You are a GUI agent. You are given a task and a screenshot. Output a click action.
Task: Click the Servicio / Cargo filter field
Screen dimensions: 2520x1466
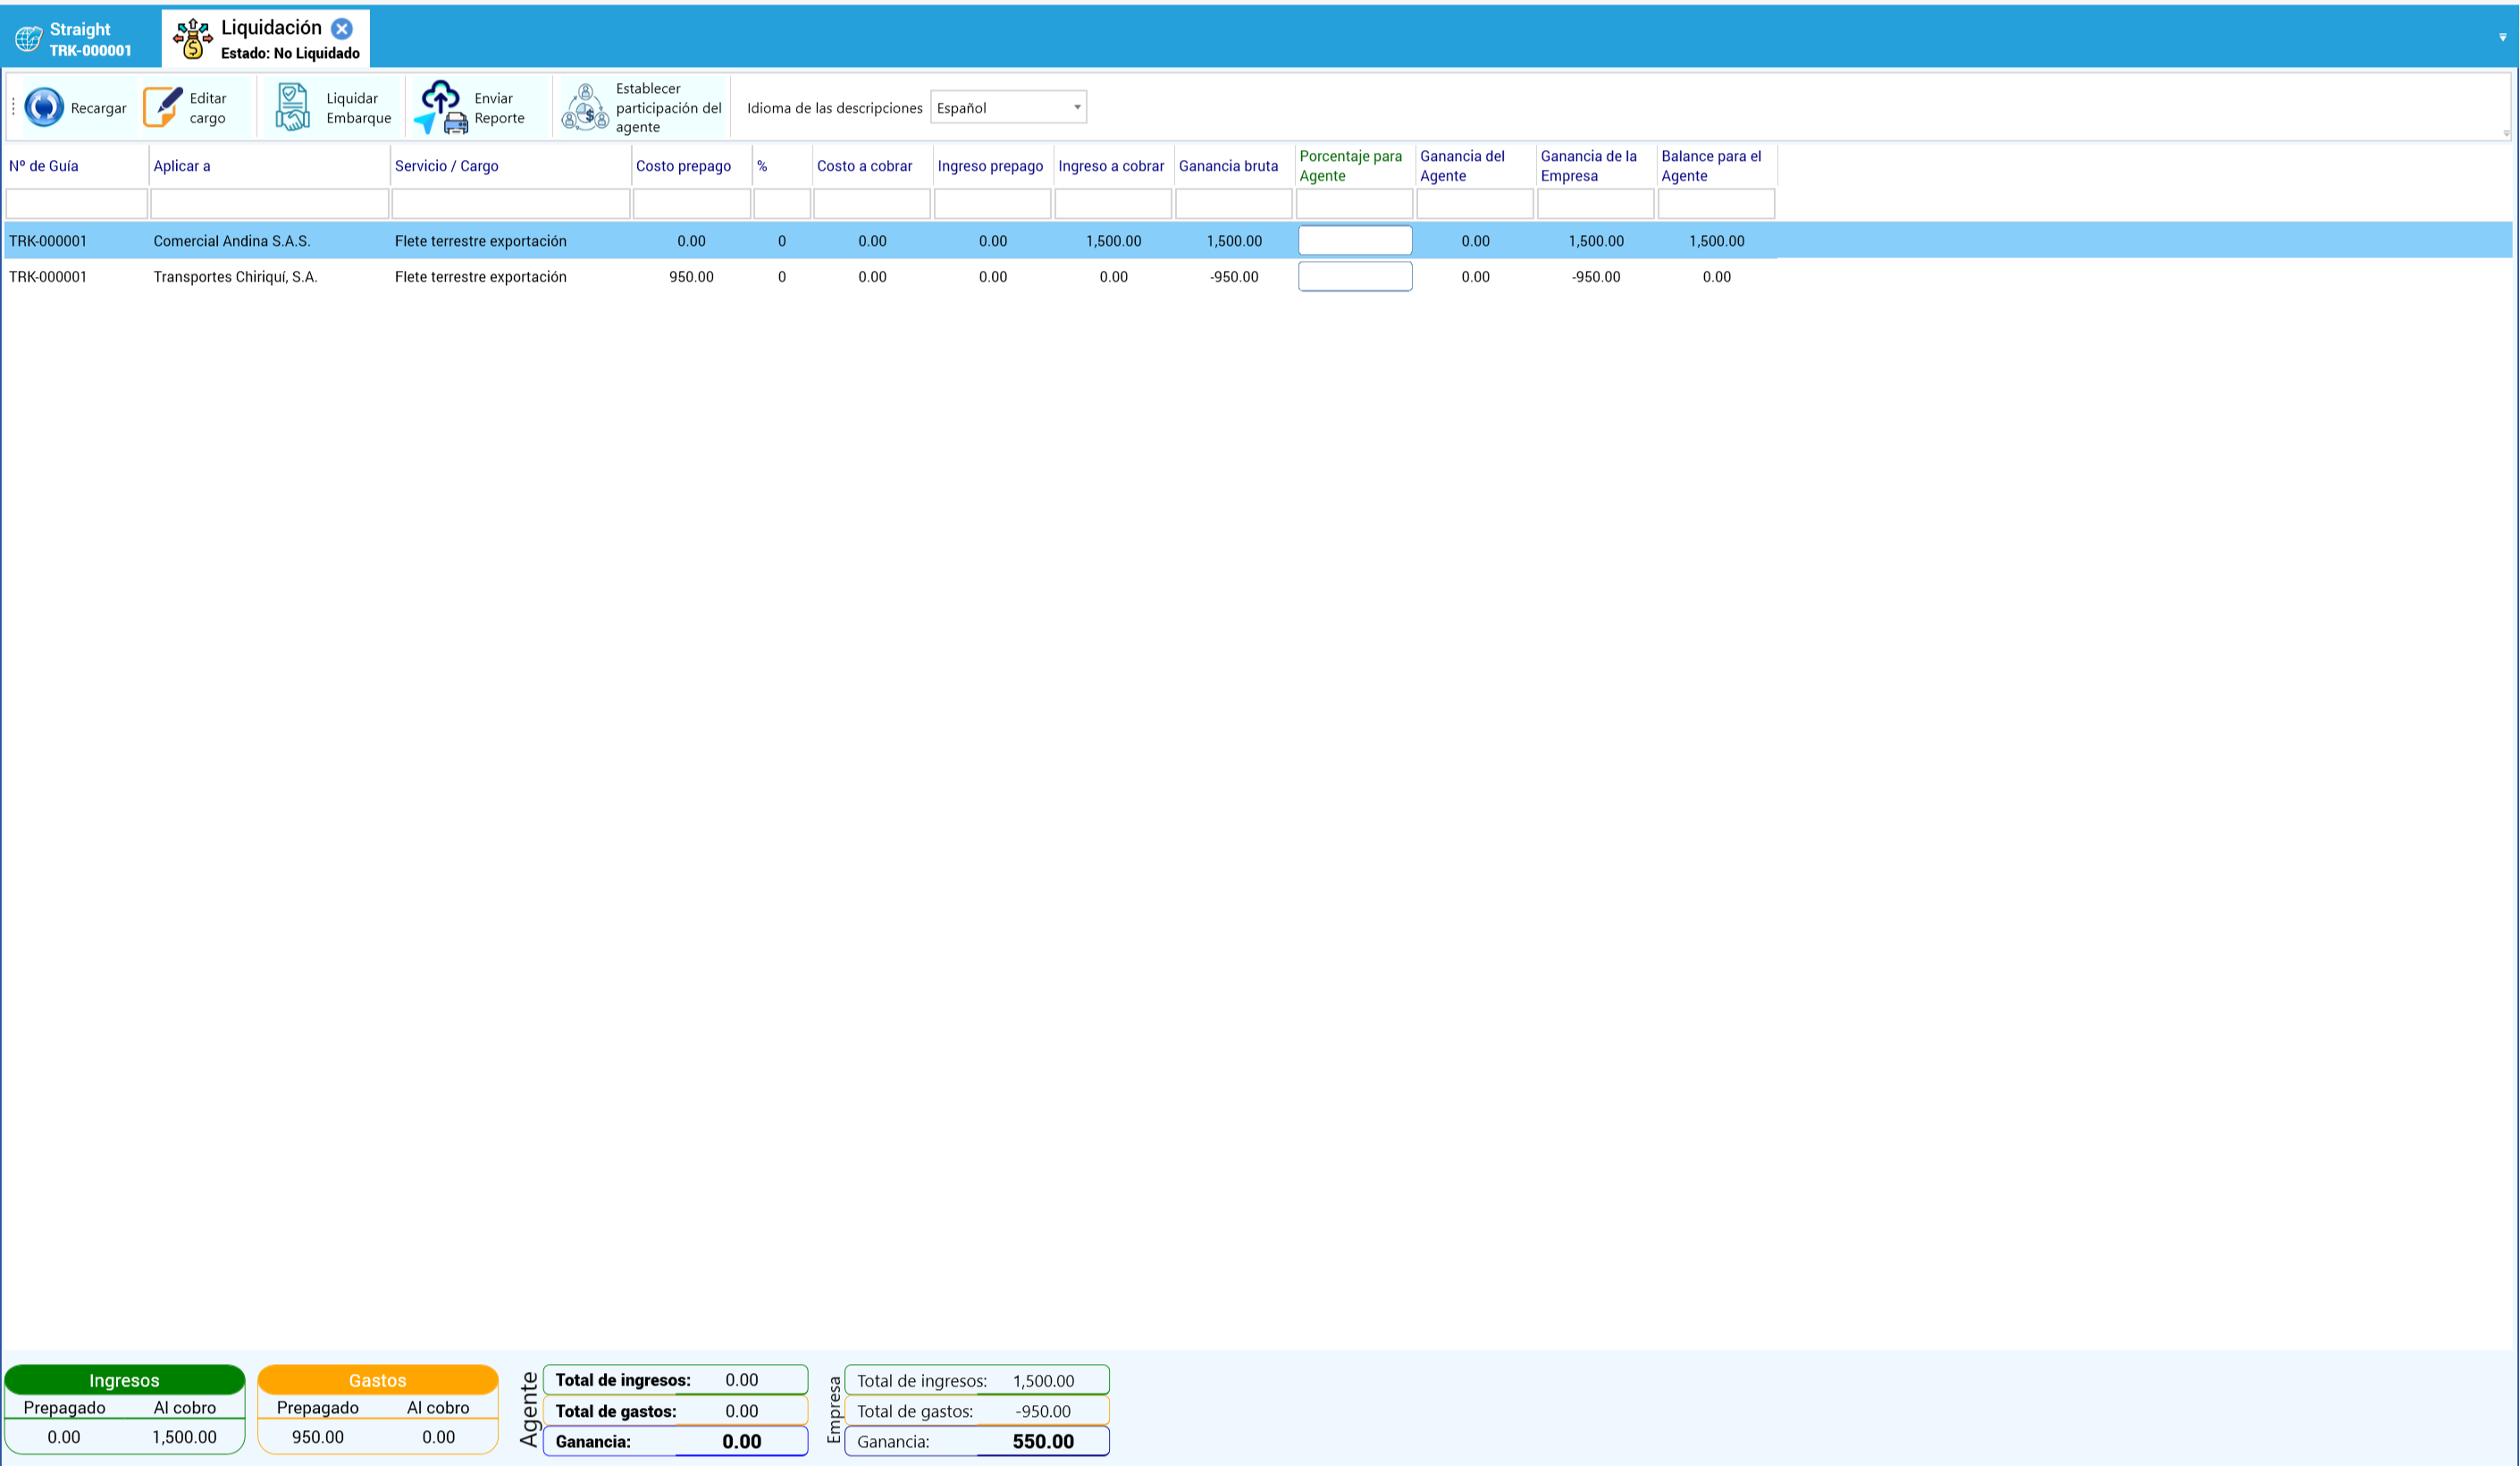[510, 204]
